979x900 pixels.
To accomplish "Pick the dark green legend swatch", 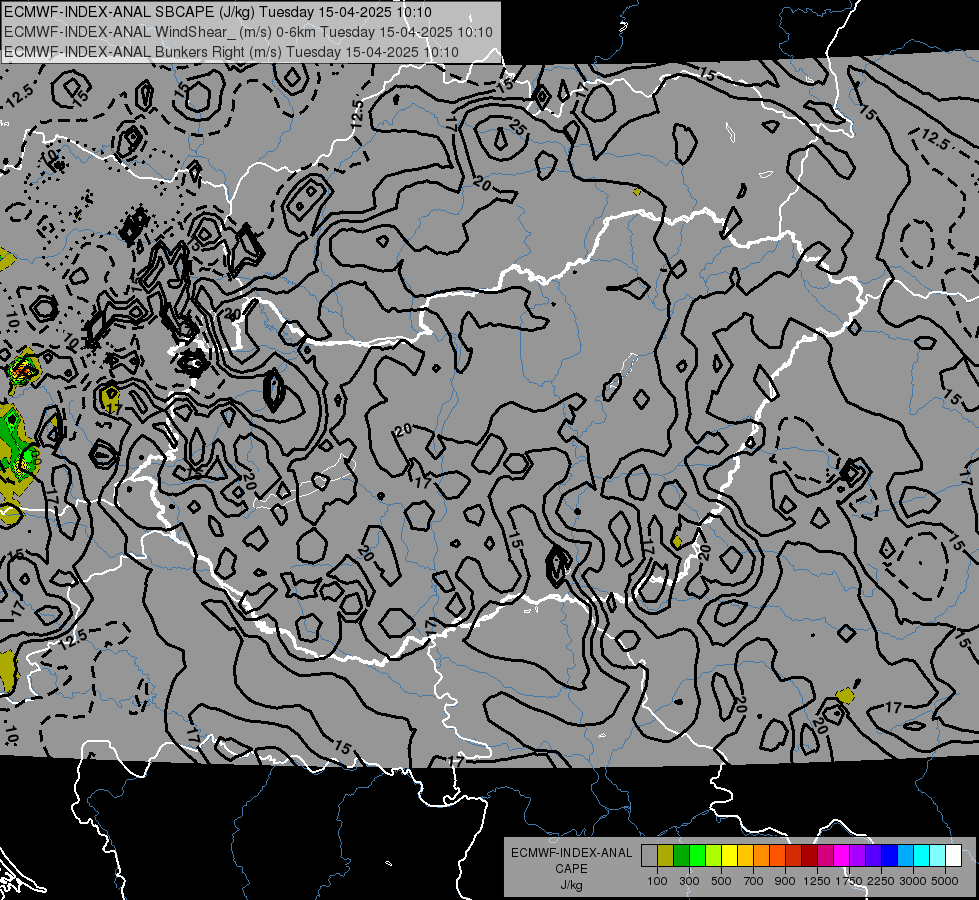I will (x=681, y=856).
